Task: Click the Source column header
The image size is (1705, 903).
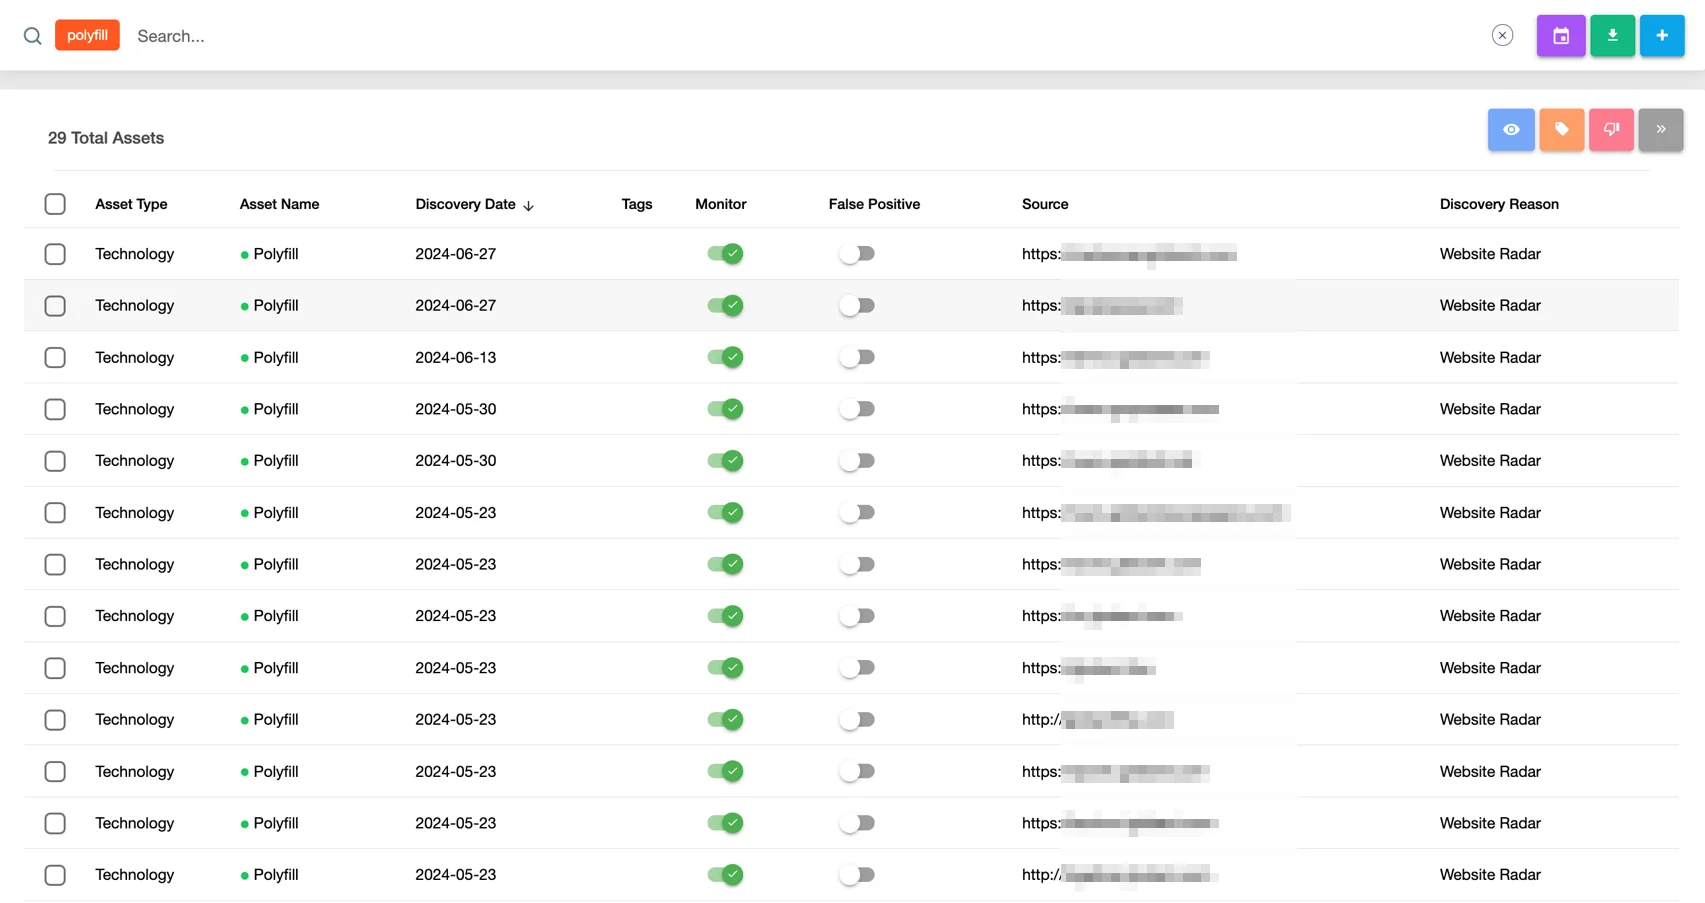Action: (x=1045, y=204)
